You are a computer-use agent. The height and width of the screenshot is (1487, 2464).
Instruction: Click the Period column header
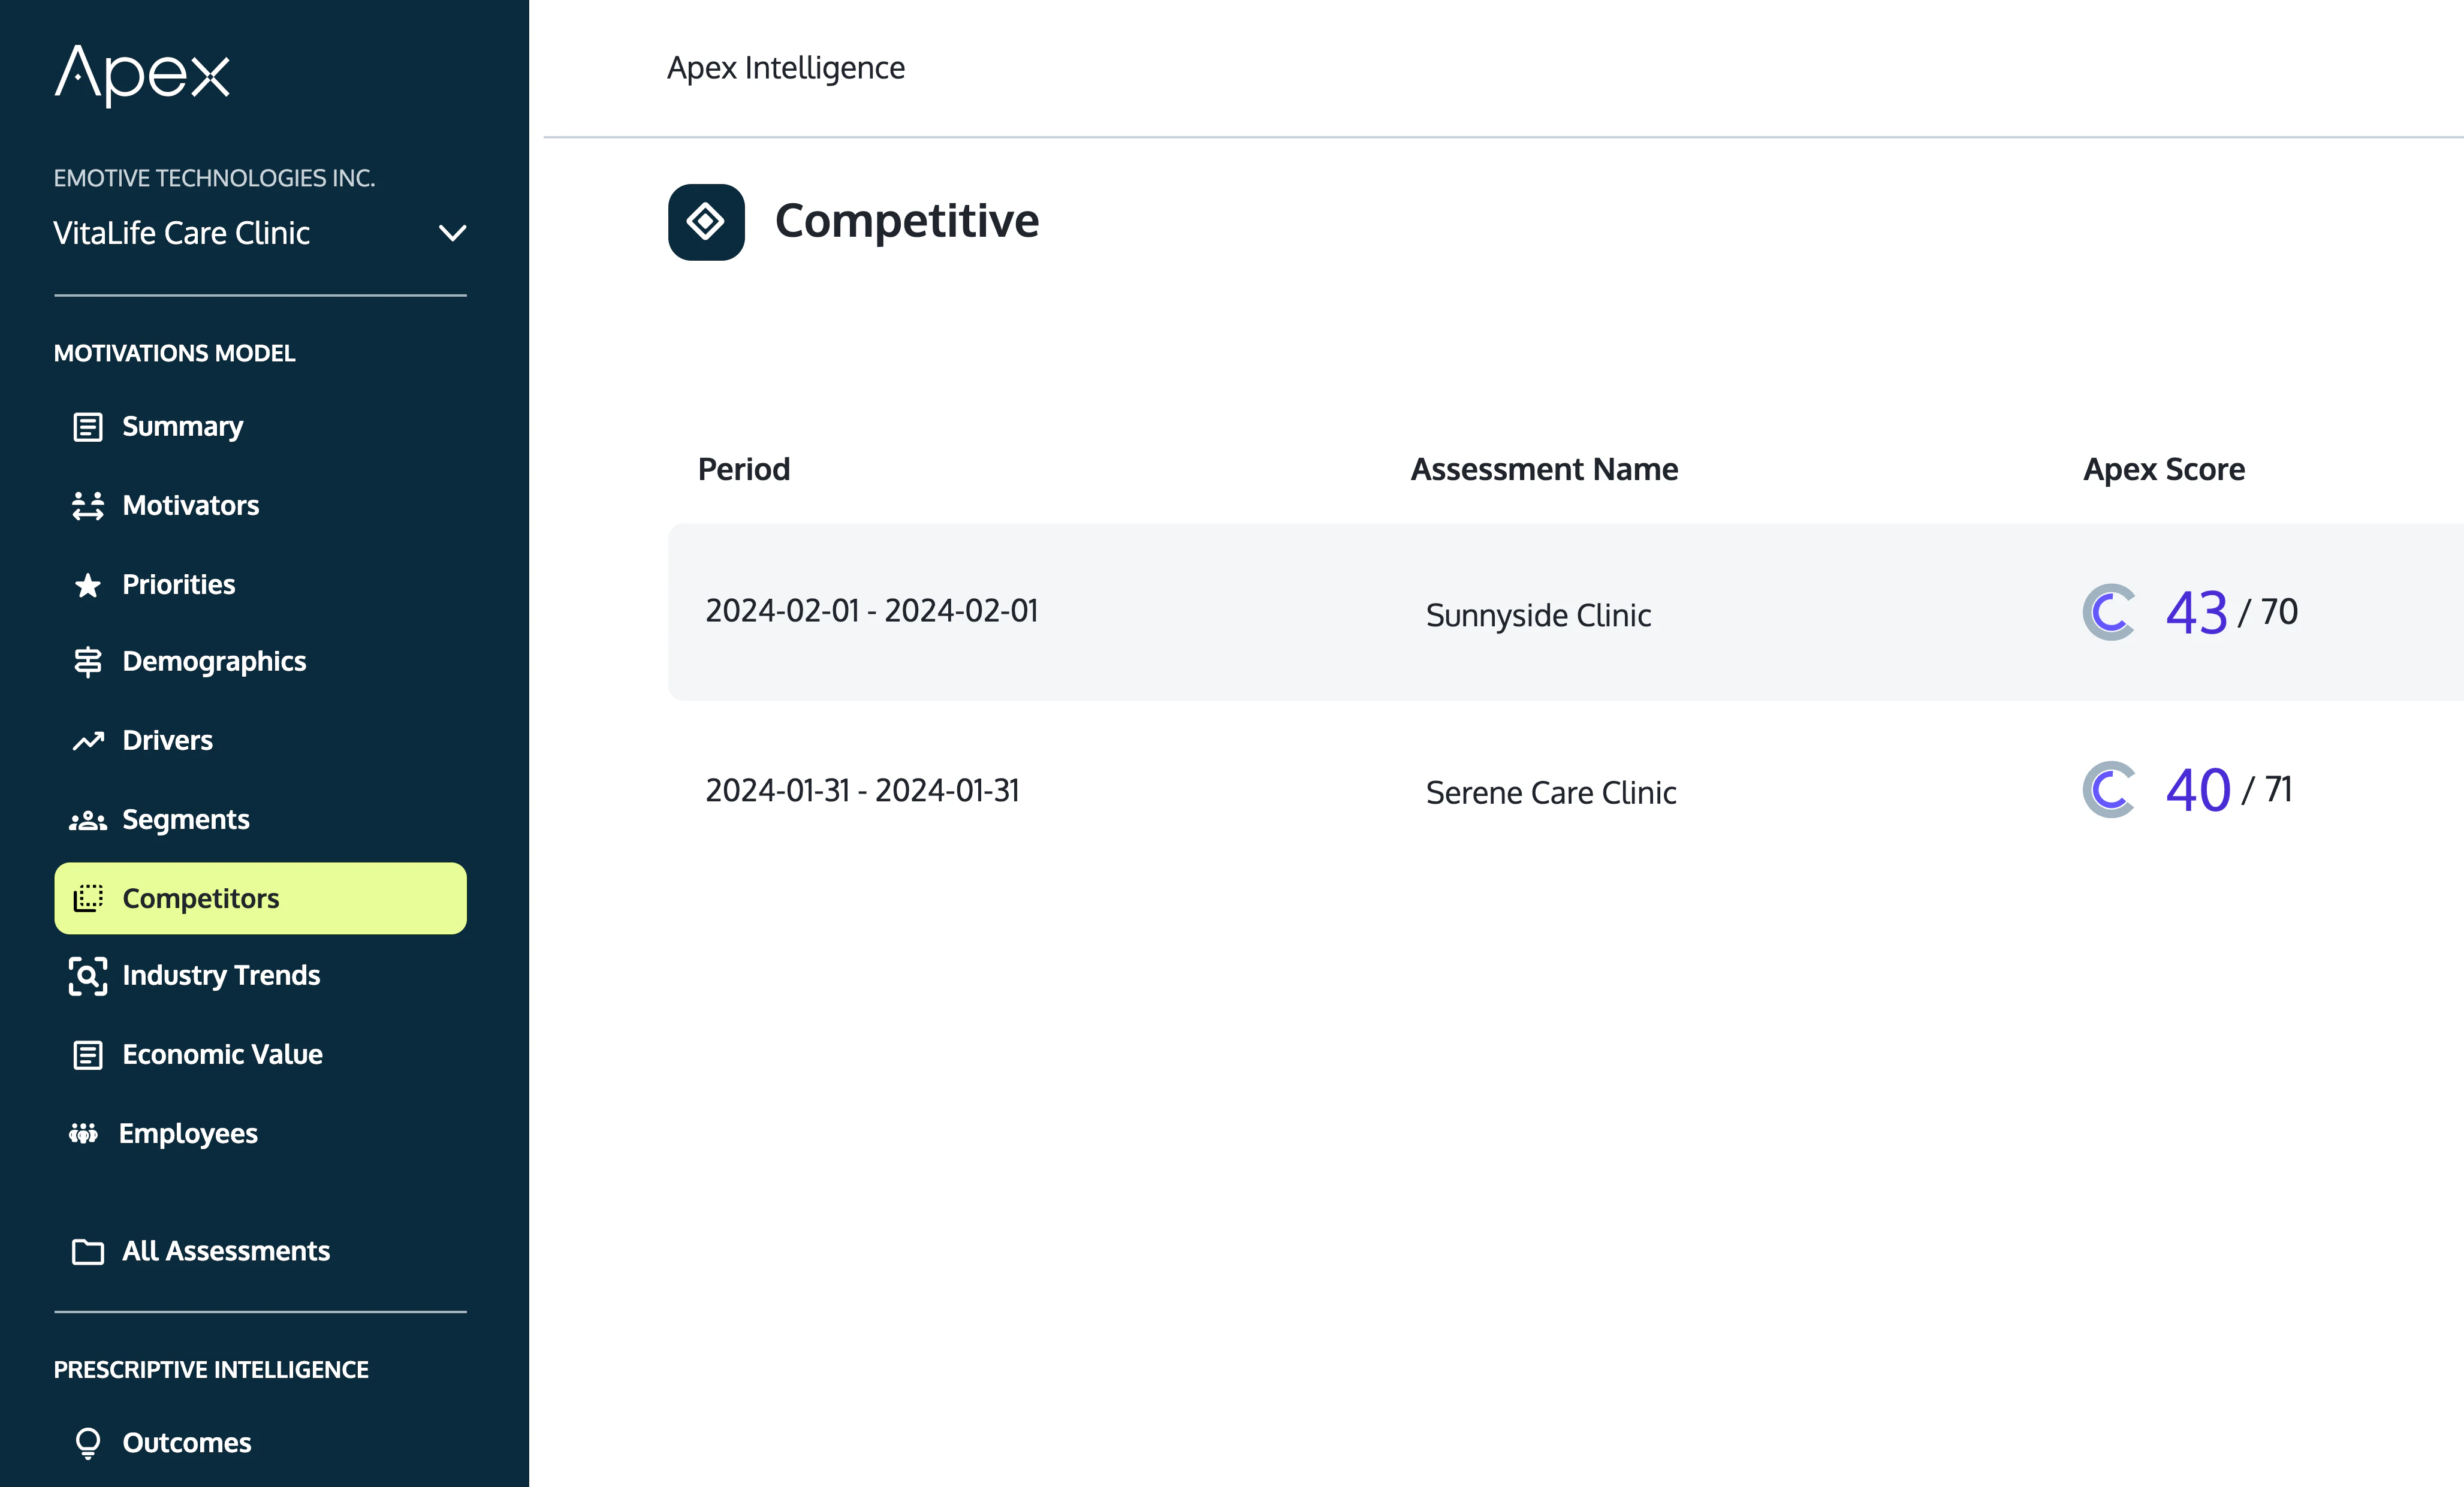pos(744,469)
